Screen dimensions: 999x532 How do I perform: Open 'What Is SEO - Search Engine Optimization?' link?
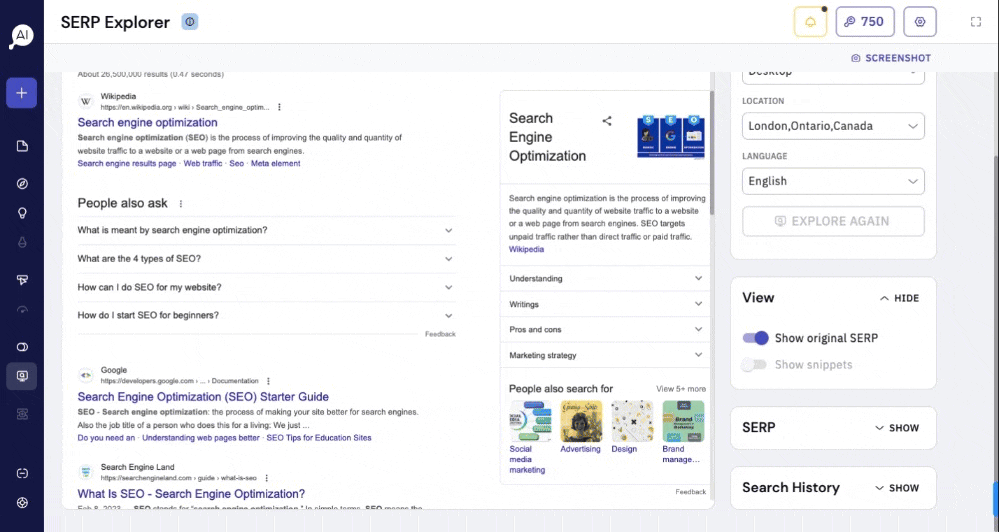click(191, 494)
